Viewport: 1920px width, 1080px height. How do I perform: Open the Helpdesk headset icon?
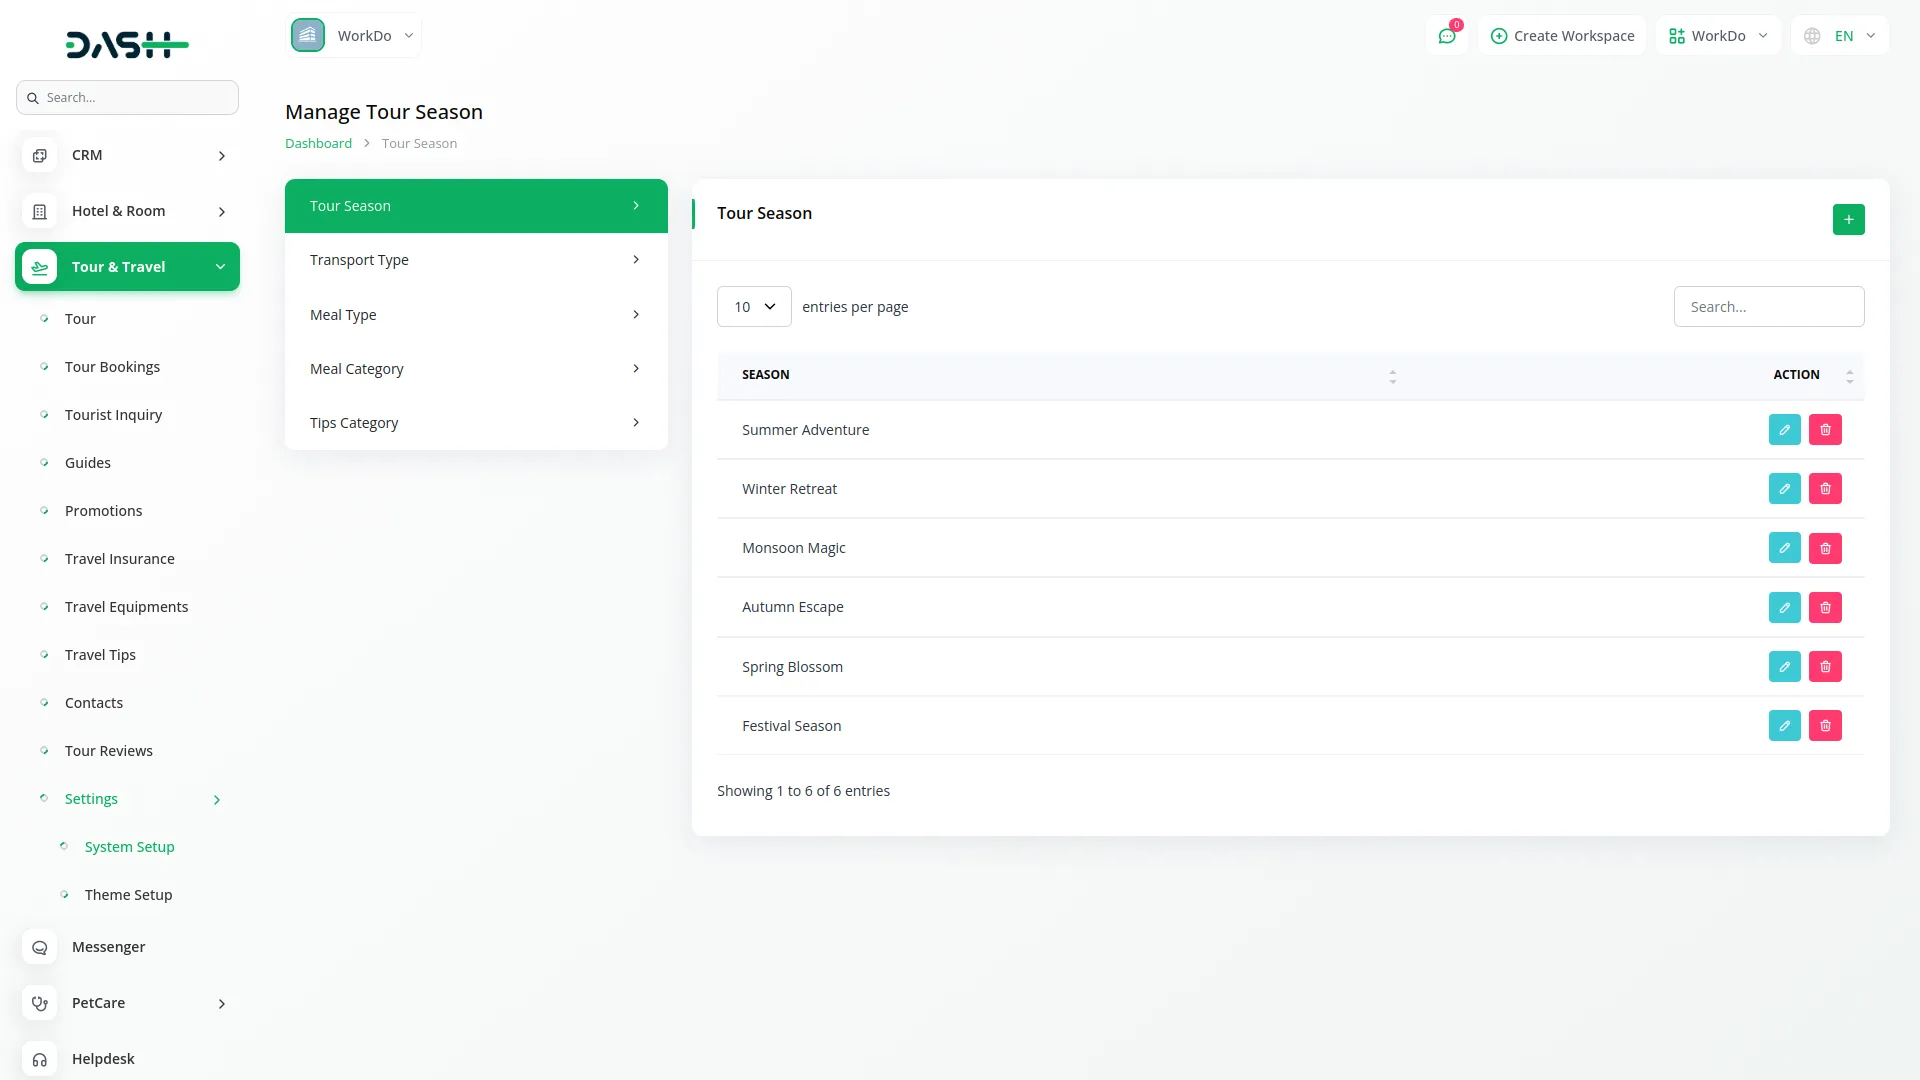[x=39, y=1059]
